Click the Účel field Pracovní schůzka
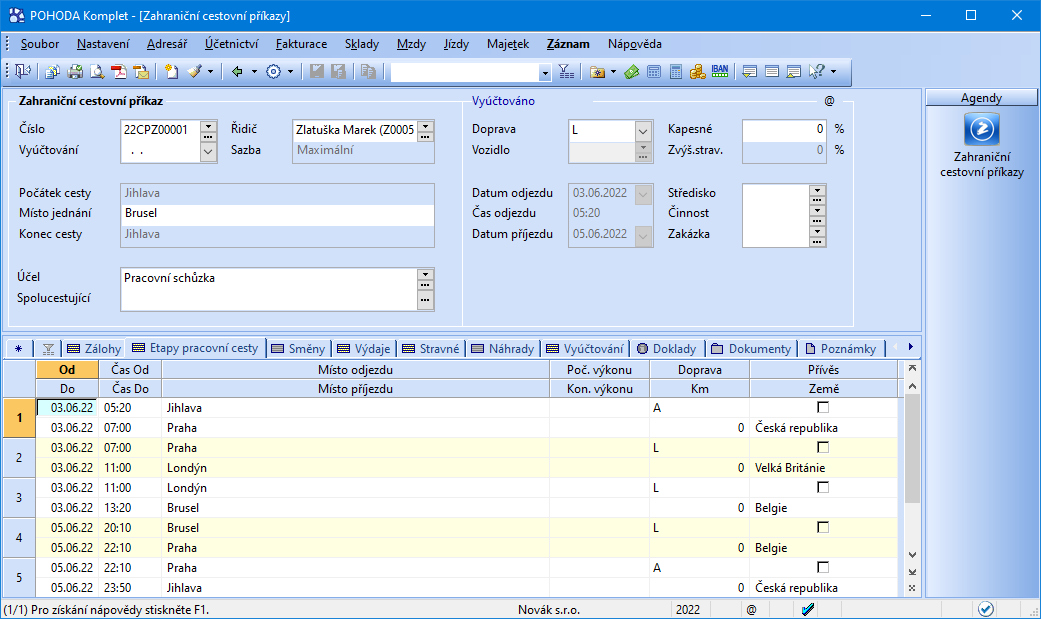Image resolution: width=1041 pixels, height=619 pixels. coord(269,278)
